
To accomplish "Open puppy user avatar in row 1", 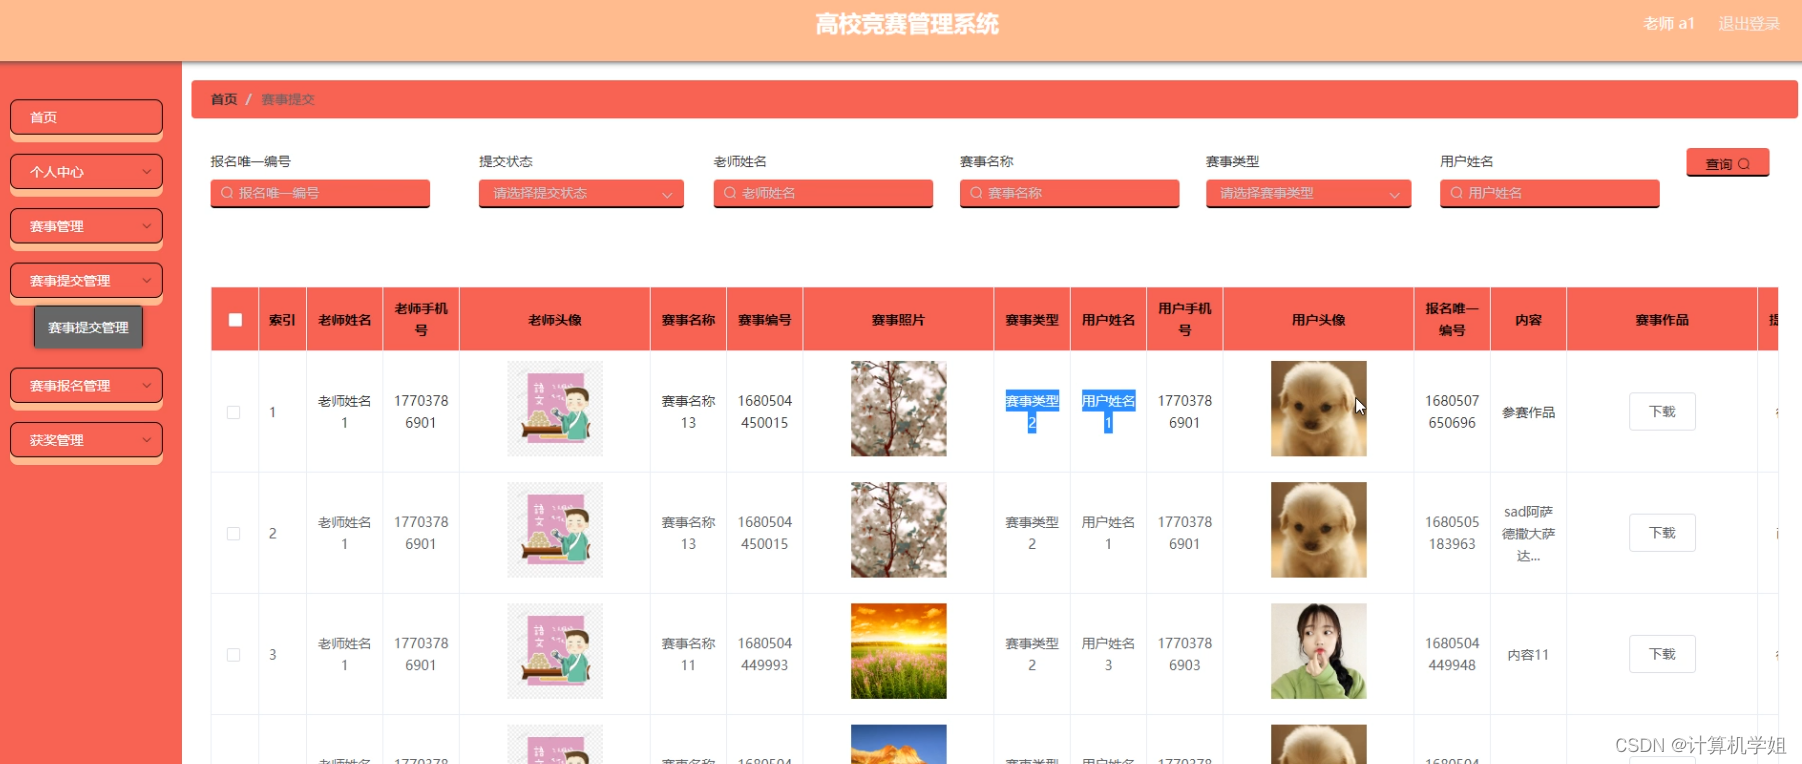I will point(1318,409).
